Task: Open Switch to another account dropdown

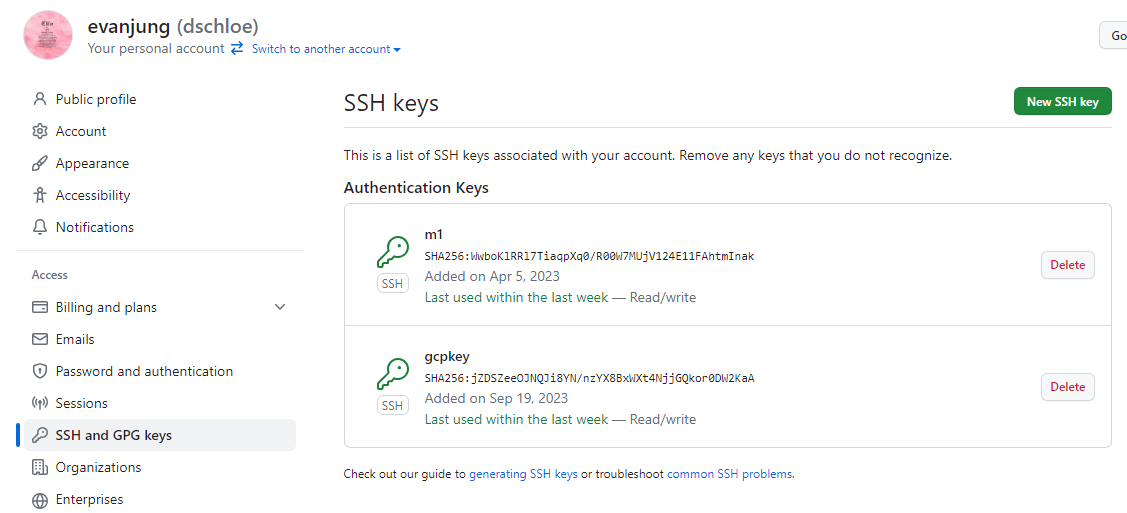Action: pos(326,49)
